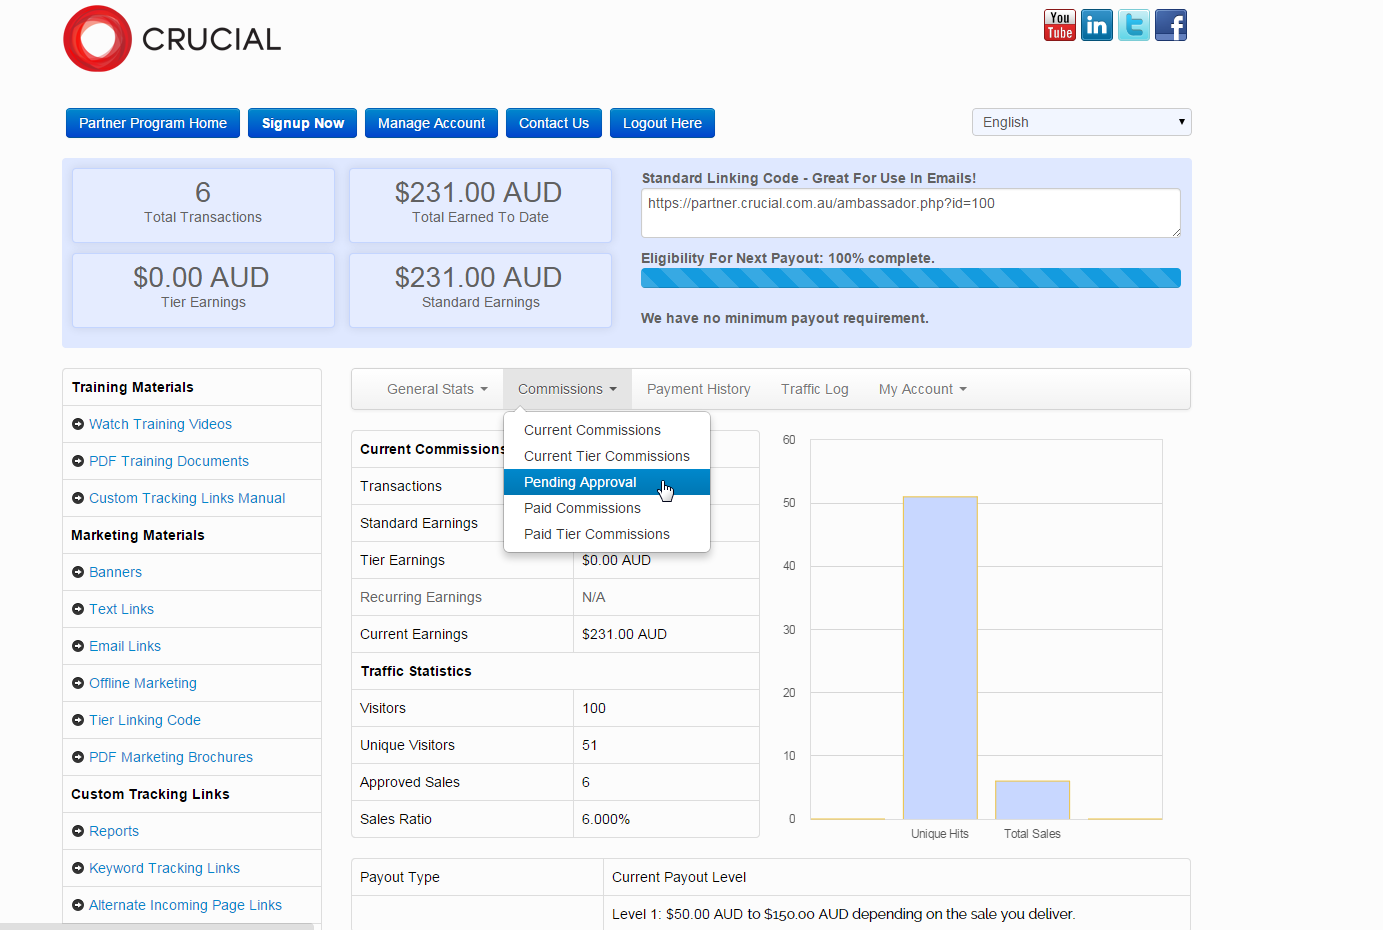
Task: Open Custom Tracking Links Manual link
Action: click(187, 498)
